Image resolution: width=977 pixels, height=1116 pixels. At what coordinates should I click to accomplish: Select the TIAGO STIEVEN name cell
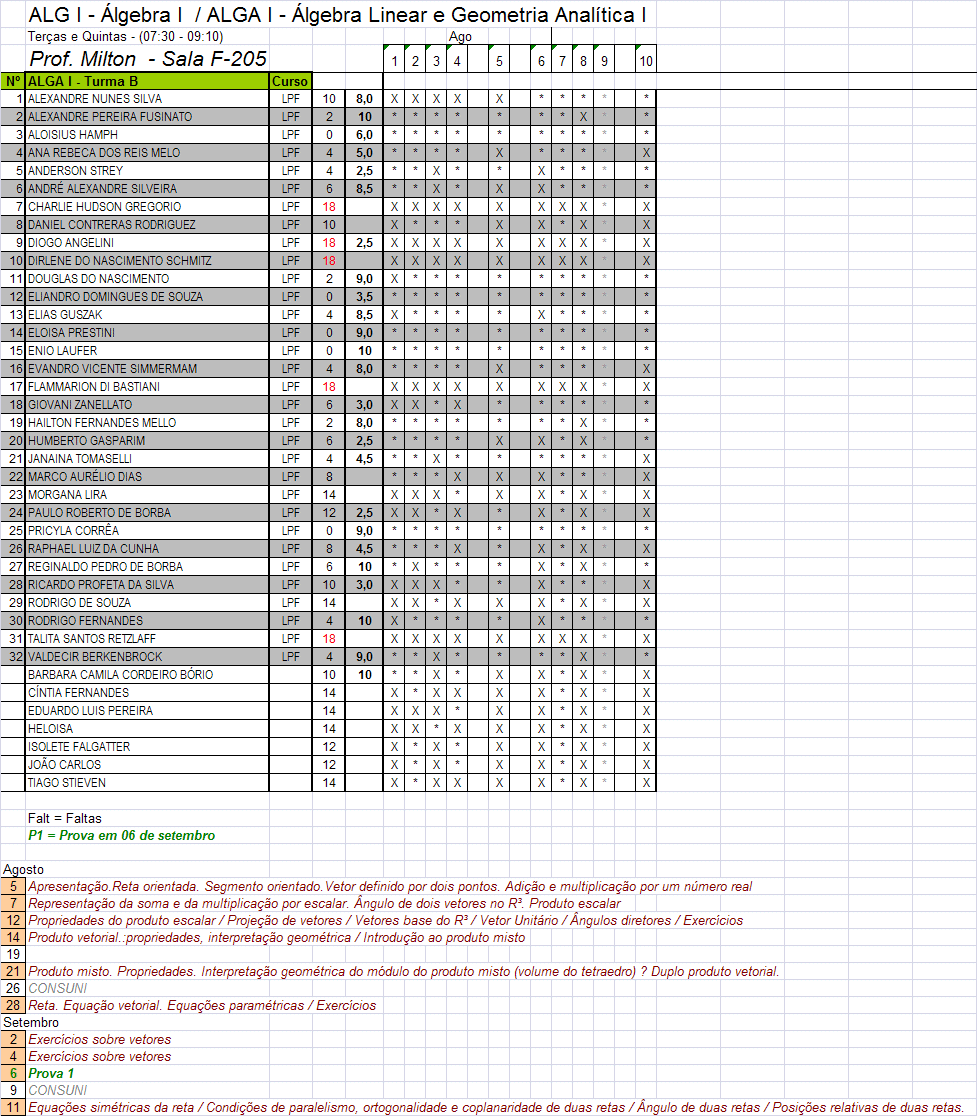(67, 783)
